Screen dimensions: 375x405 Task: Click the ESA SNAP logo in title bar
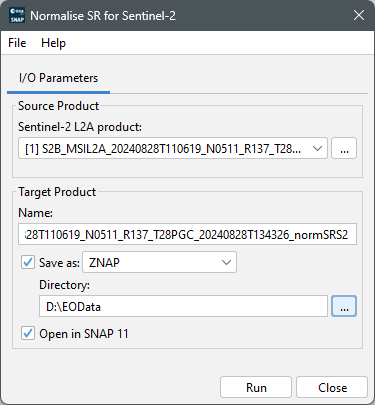[17, 15]
